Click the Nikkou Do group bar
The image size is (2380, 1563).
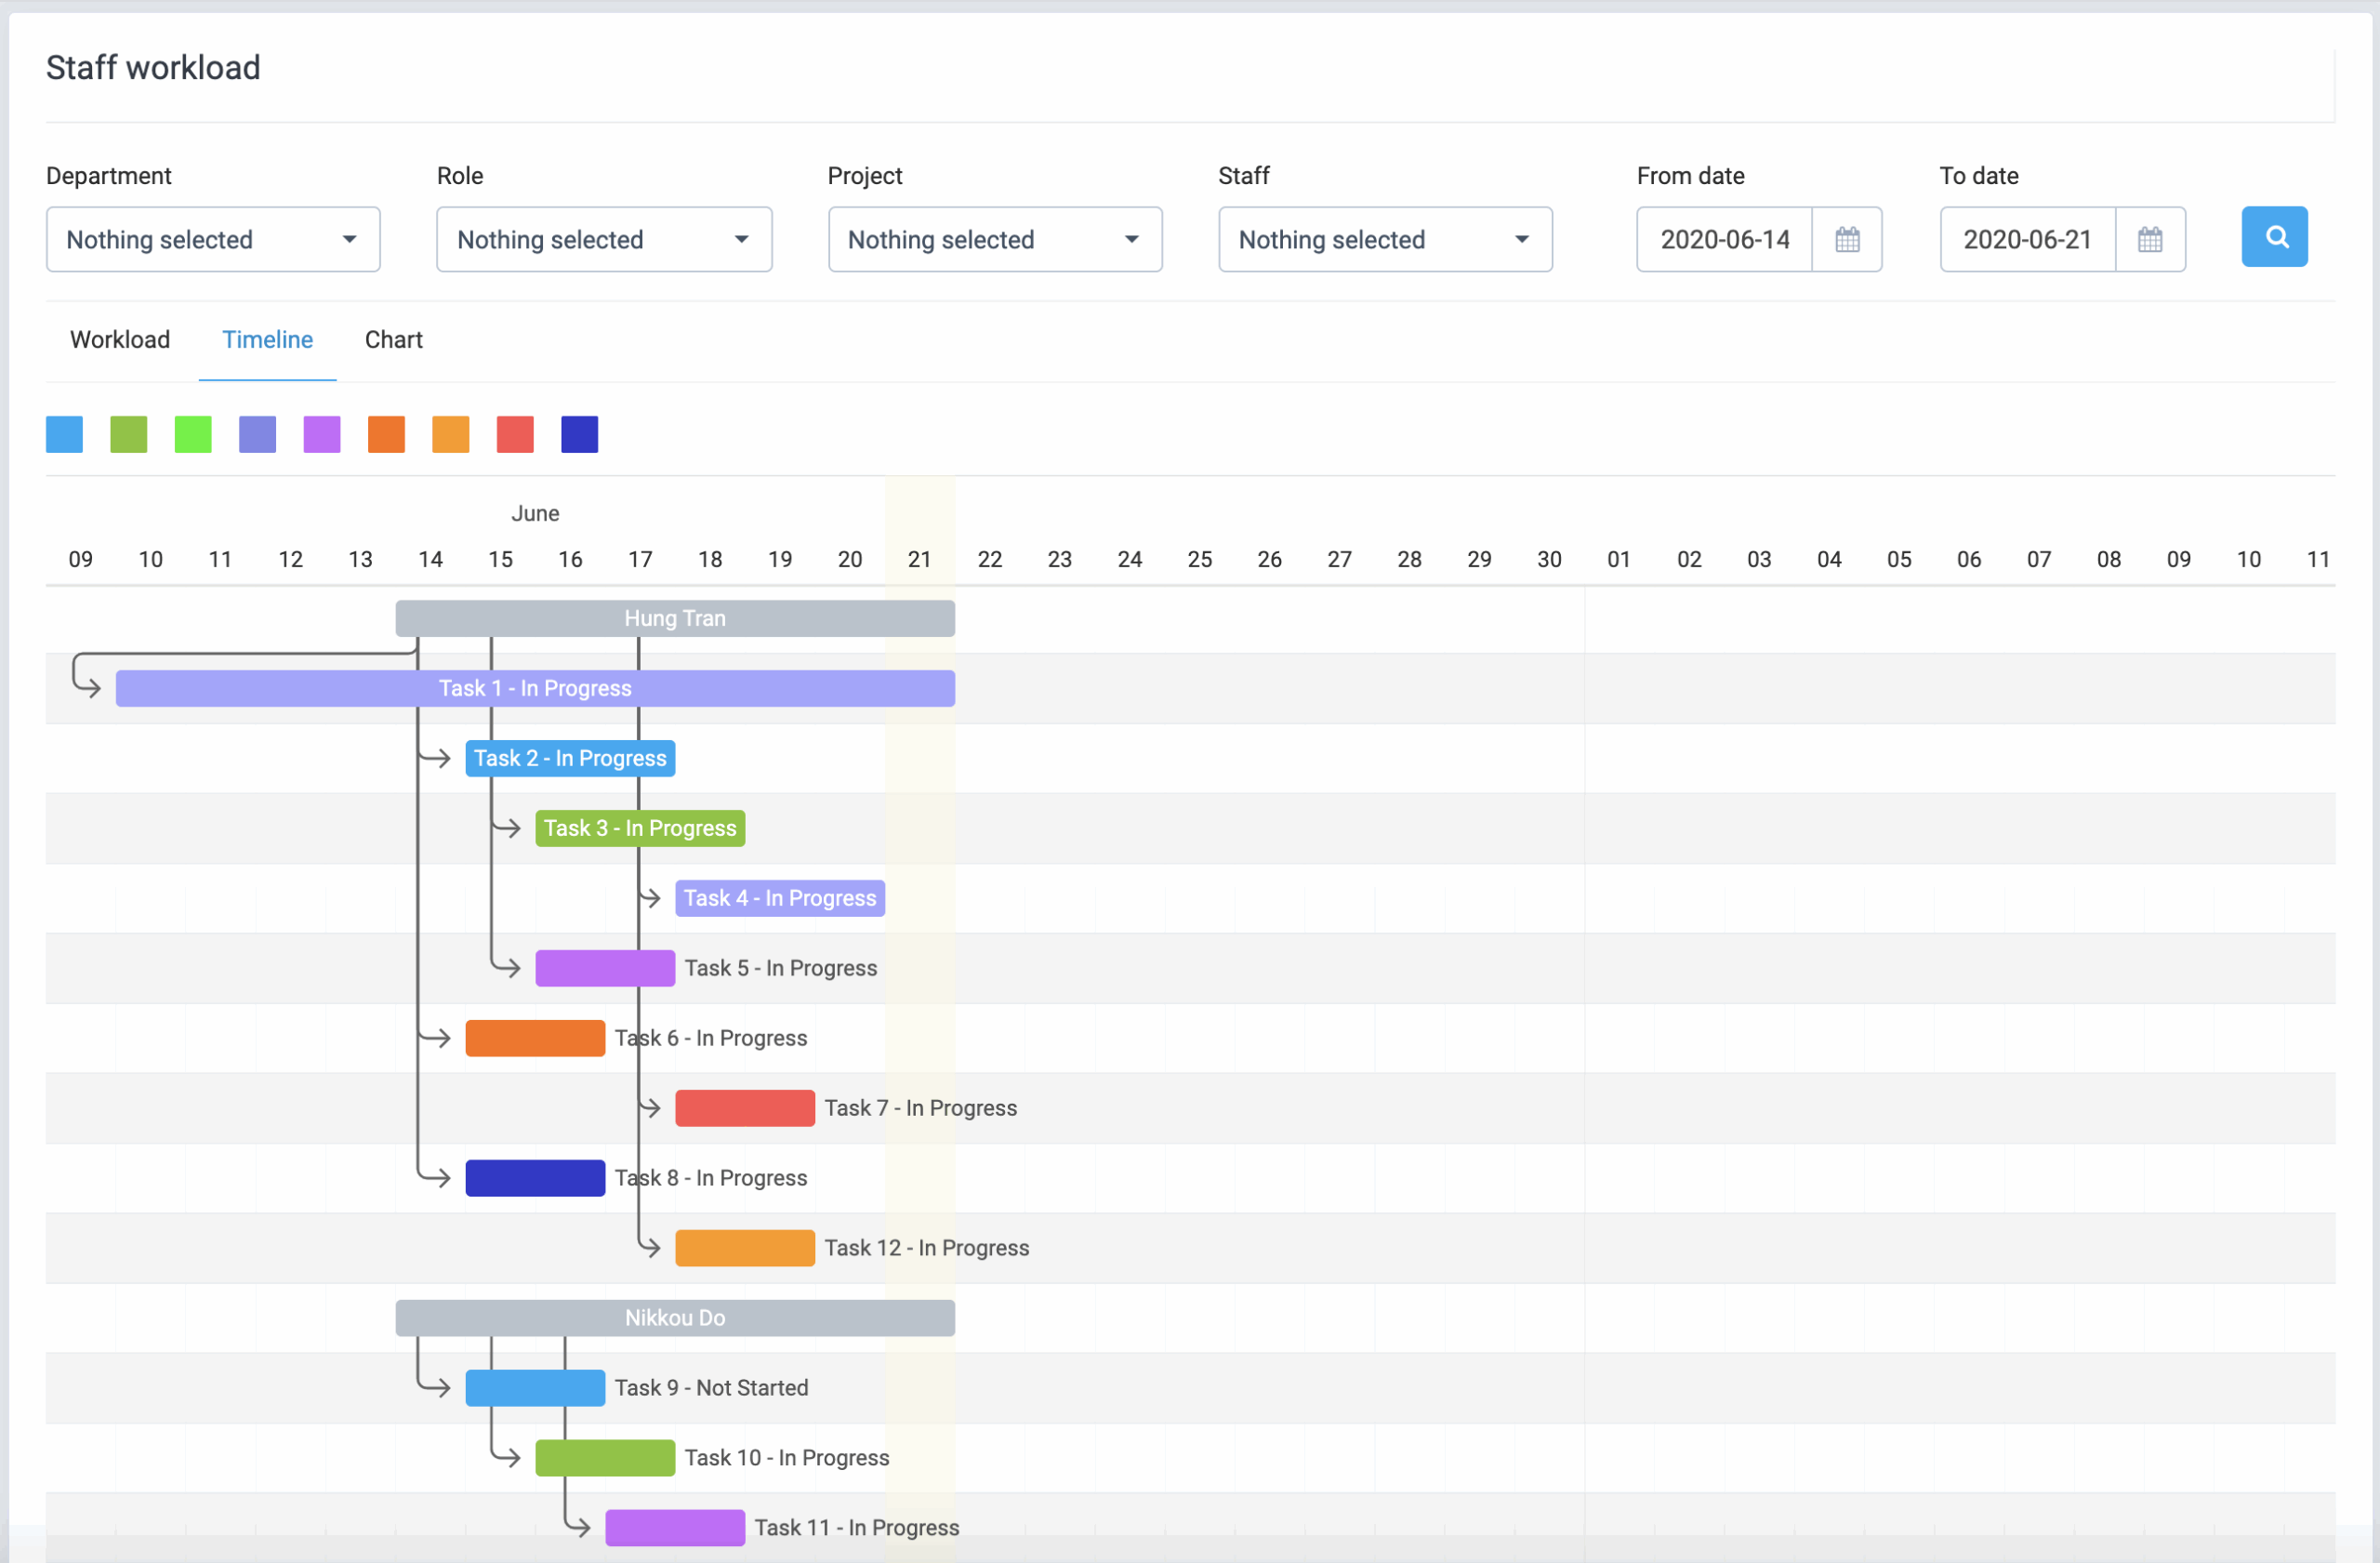[x=674, y=1317]
